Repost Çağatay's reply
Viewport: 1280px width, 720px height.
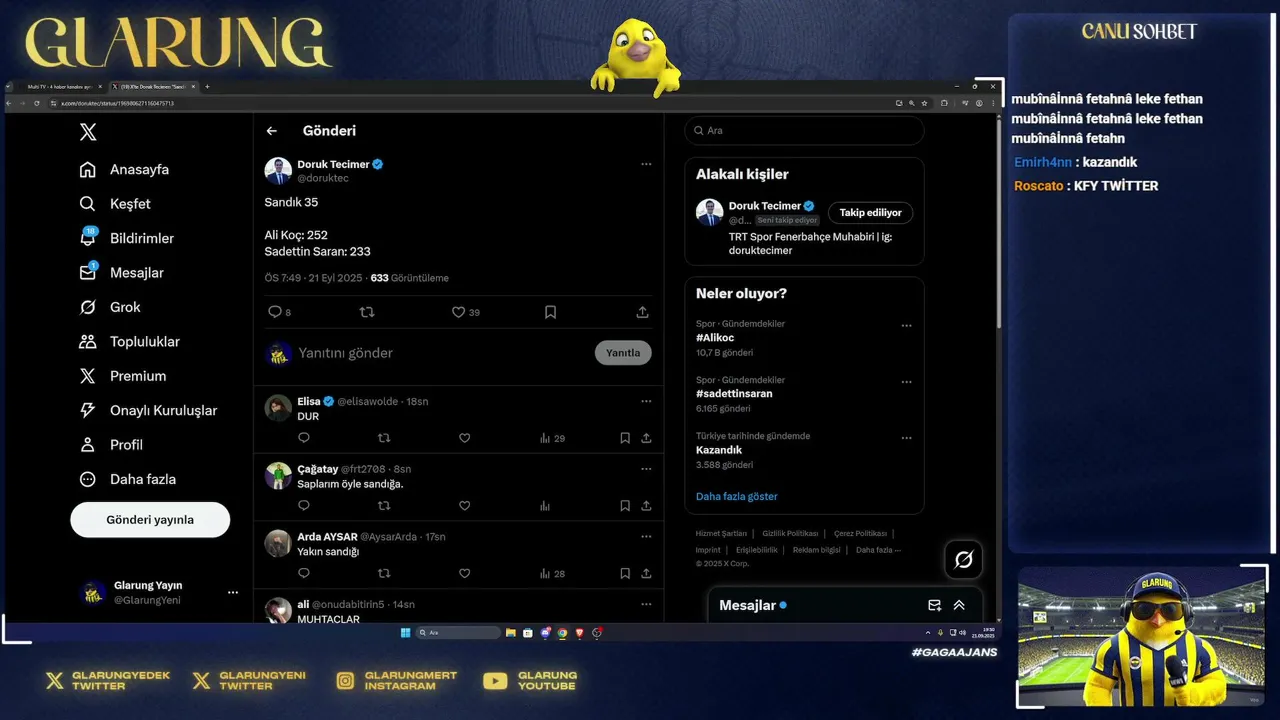tap(384, 506)
